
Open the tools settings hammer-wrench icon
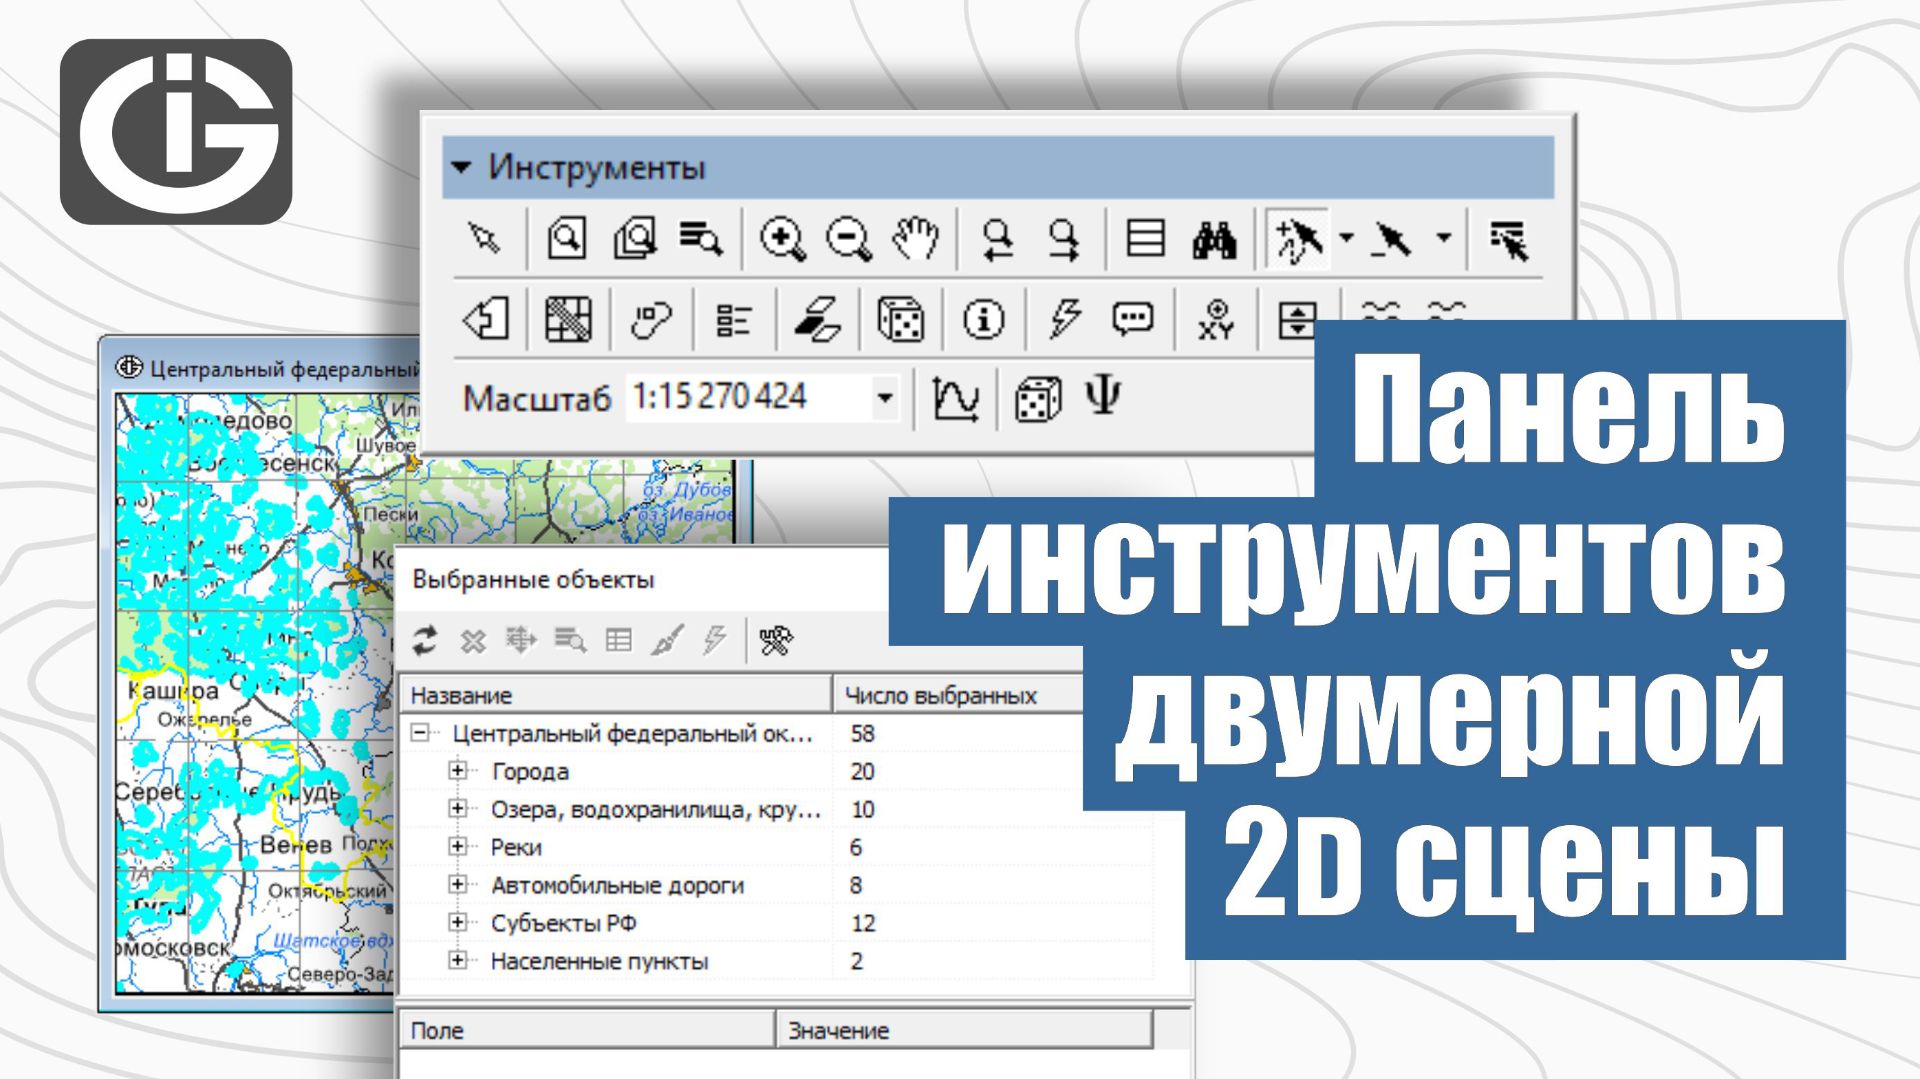(776, 640)
